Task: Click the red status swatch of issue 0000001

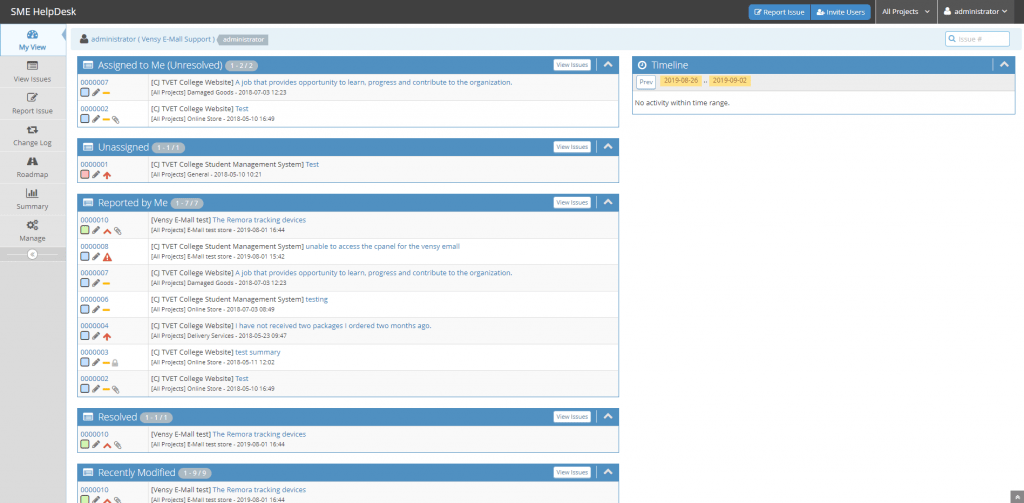Action: [85, 175]
